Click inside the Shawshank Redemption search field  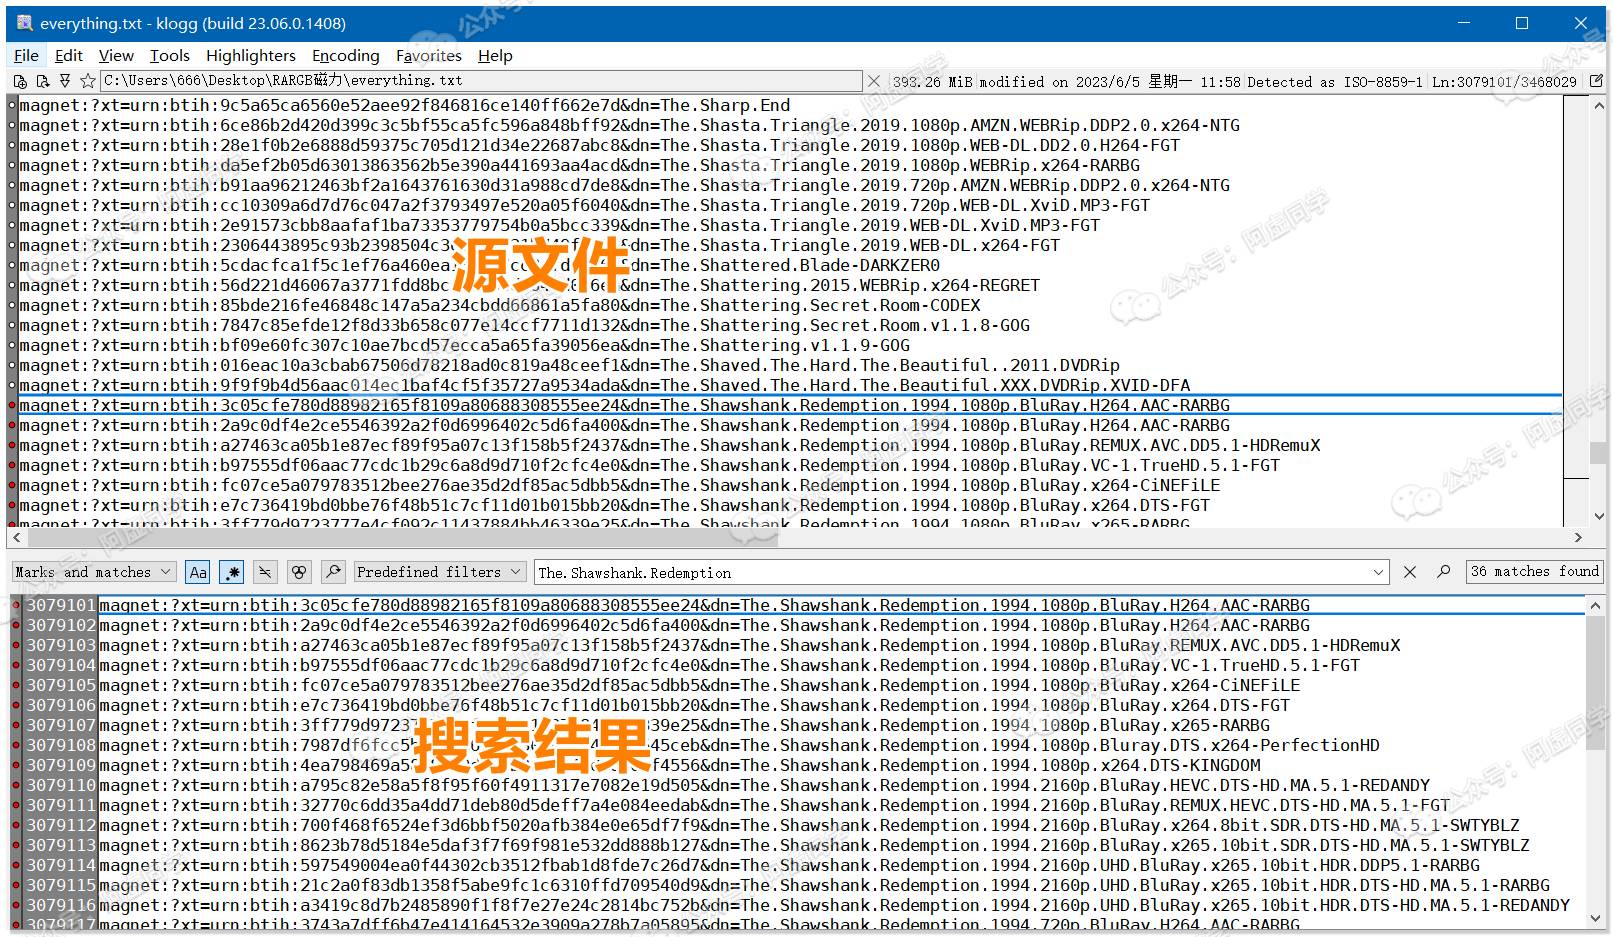click(900, 572)
